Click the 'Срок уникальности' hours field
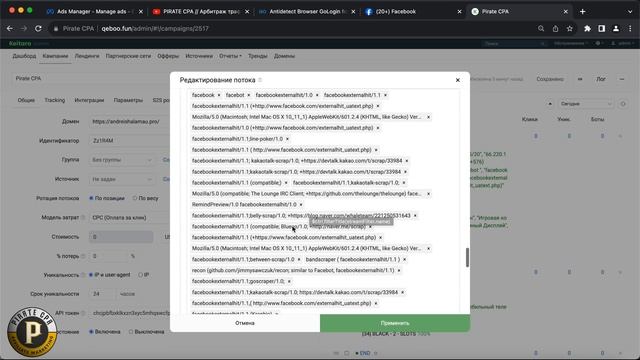Image resolution: width=640 pixels, height=360 pixels. (x=102, y=294)
